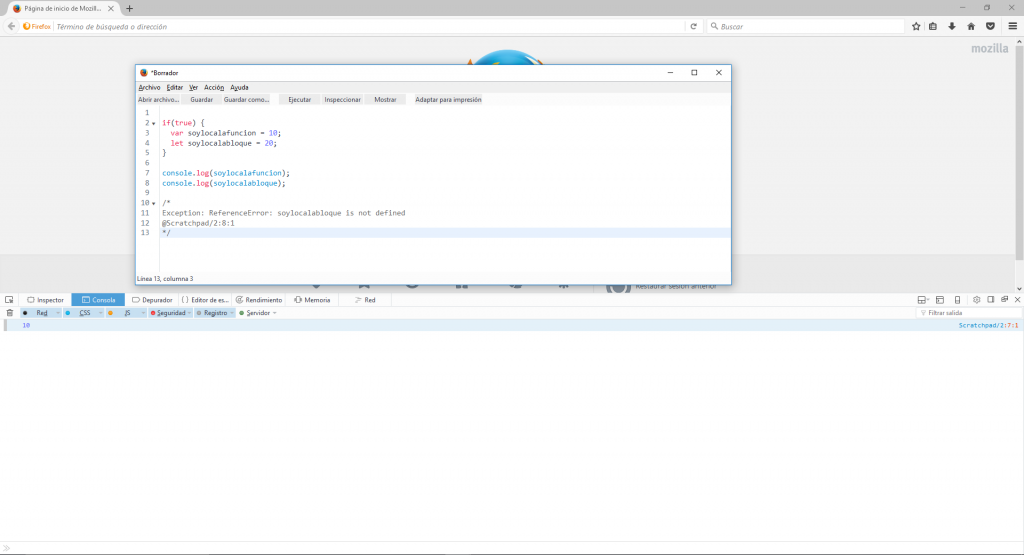Toggle the CSS console filter

click(84, 313)
